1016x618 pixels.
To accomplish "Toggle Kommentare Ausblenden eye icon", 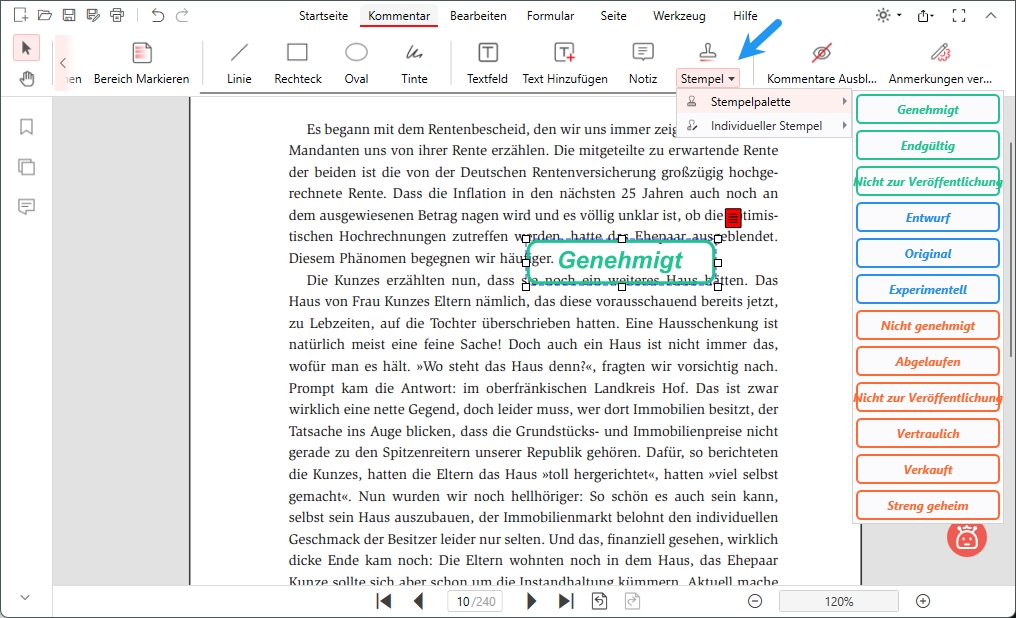I will (x=822, y=63).
